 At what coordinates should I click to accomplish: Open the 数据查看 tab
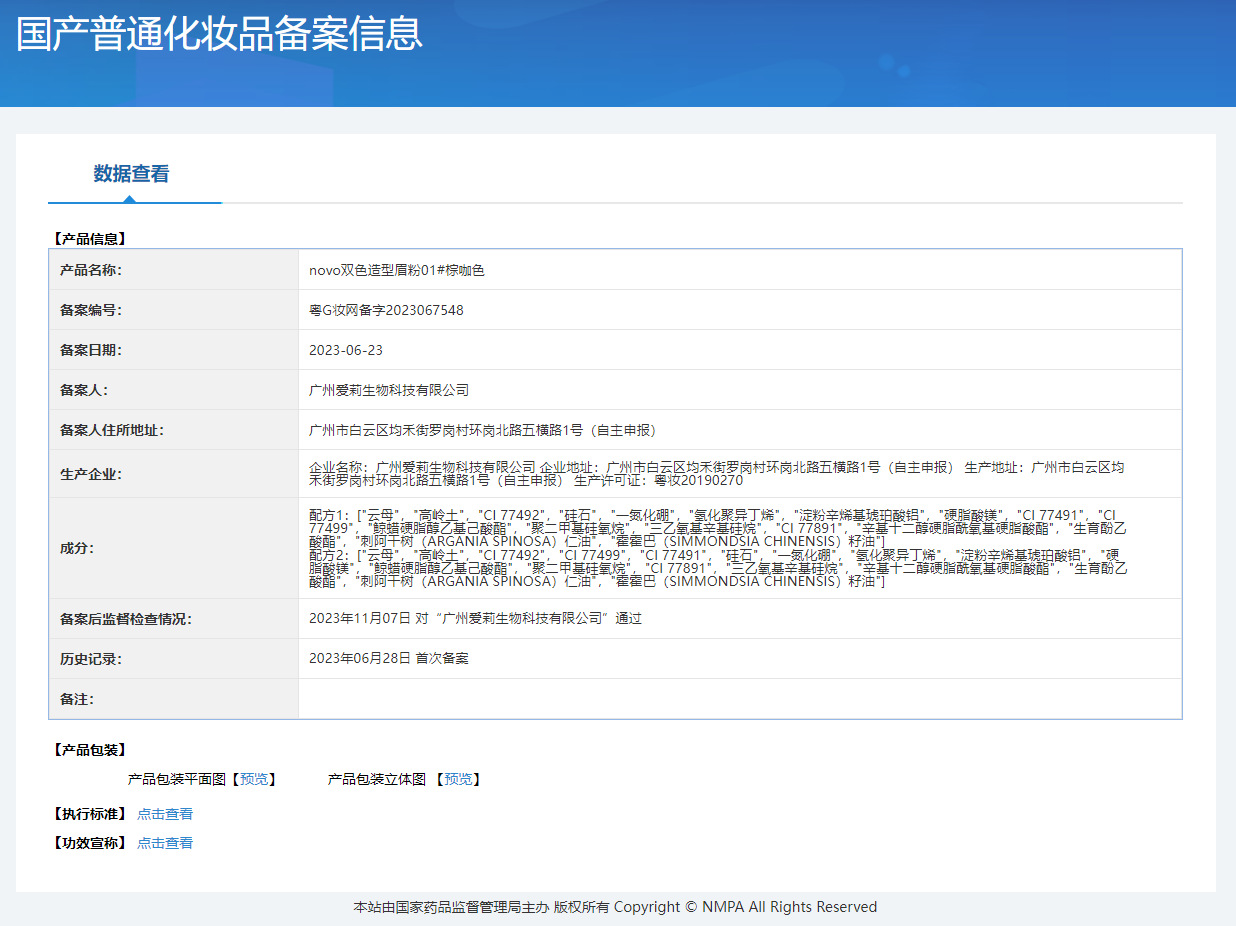131,174
